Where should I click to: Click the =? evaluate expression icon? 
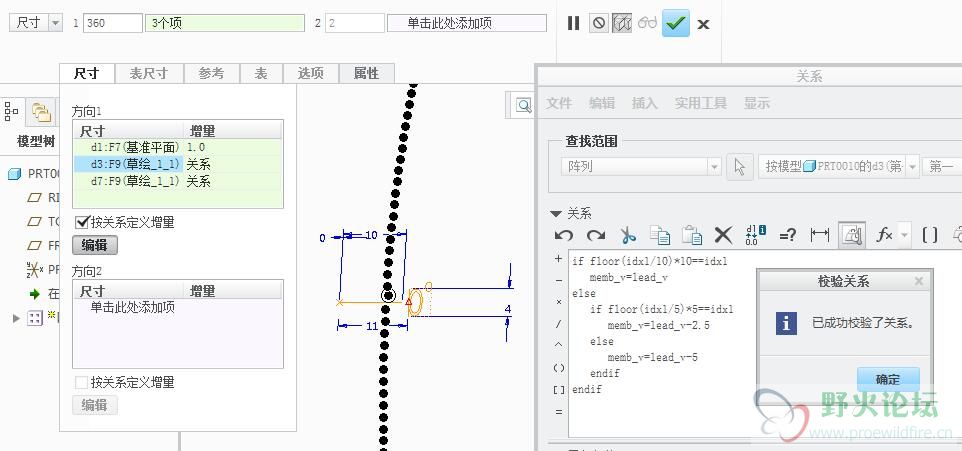pos(788,235)
